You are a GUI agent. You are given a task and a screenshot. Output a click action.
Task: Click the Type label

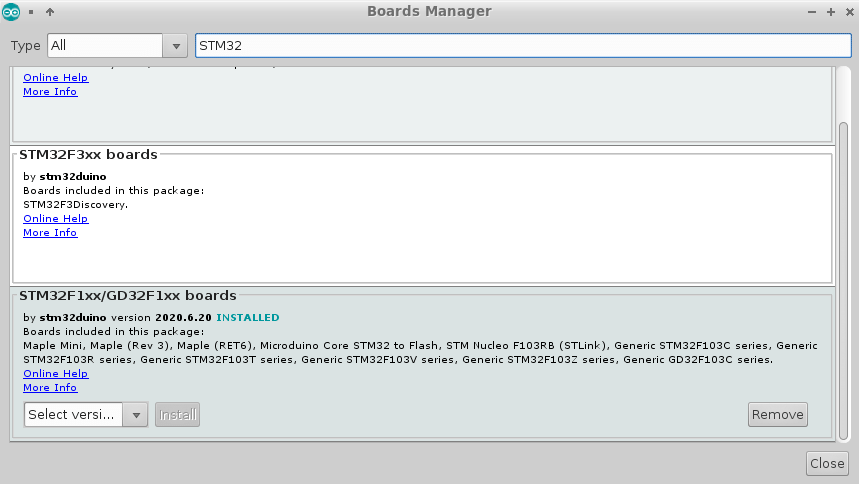click(x=26, y=46)
